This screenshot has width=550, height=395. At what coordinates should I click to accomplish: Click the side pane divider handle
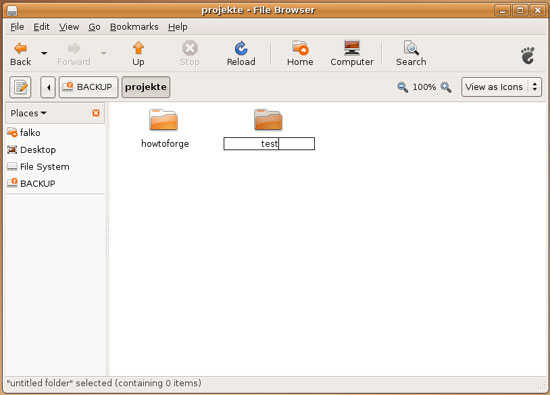coord(107,239)
